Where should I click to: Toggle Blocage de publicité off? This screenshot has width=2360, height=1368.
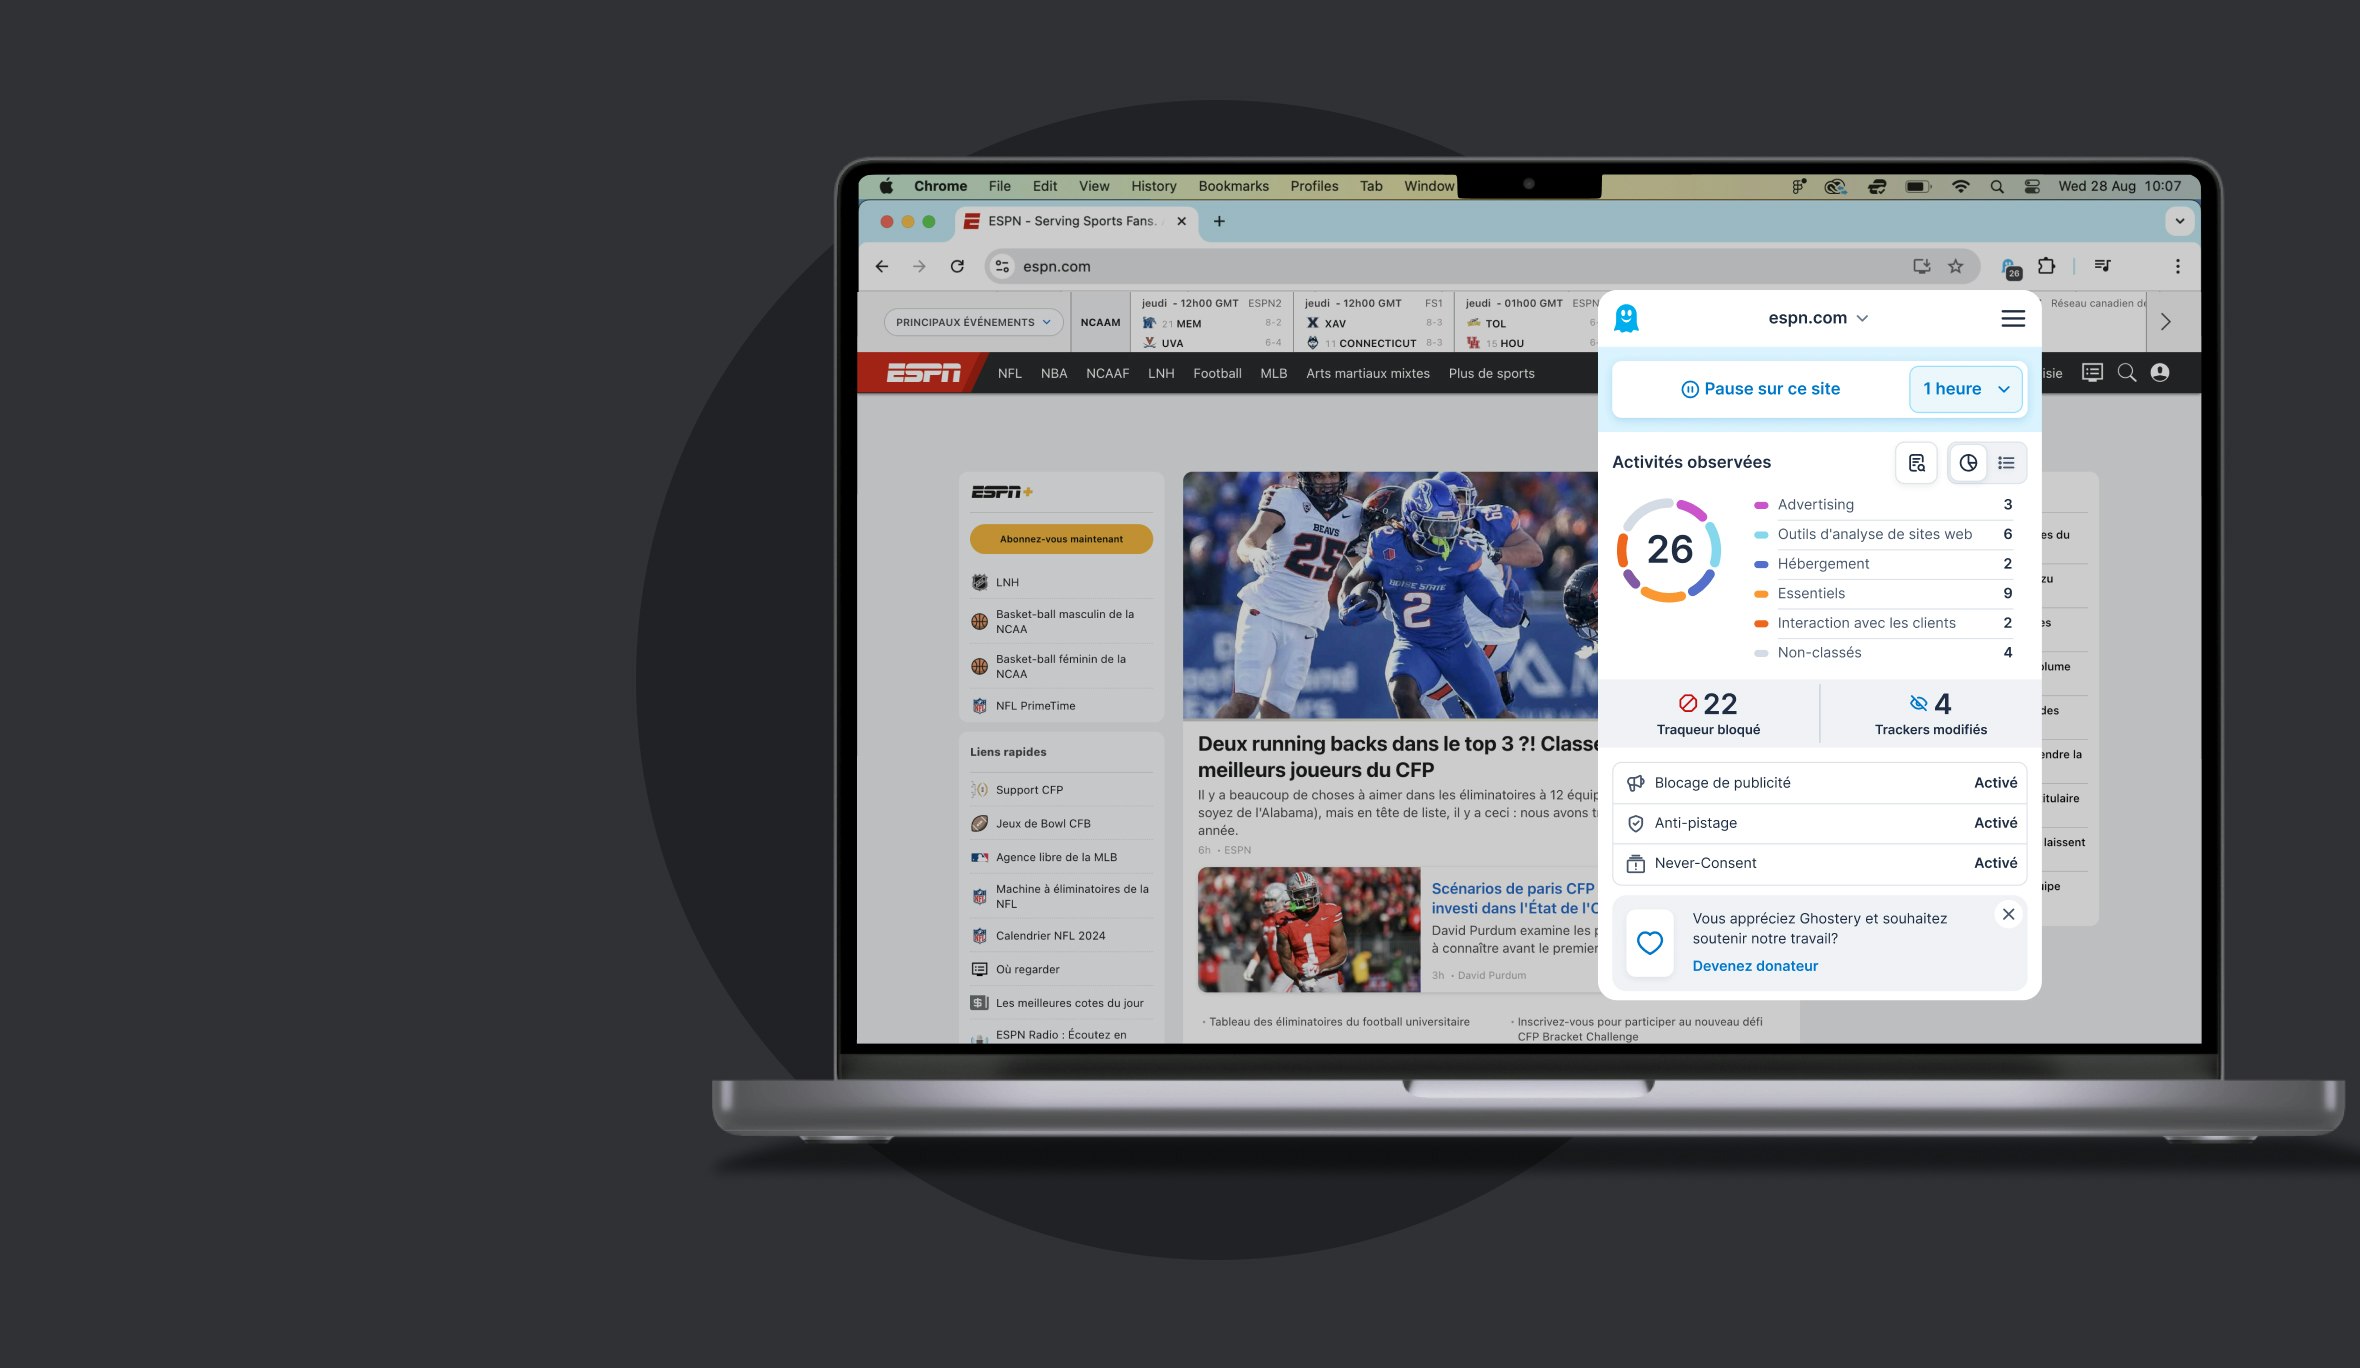pos(1994,782)
